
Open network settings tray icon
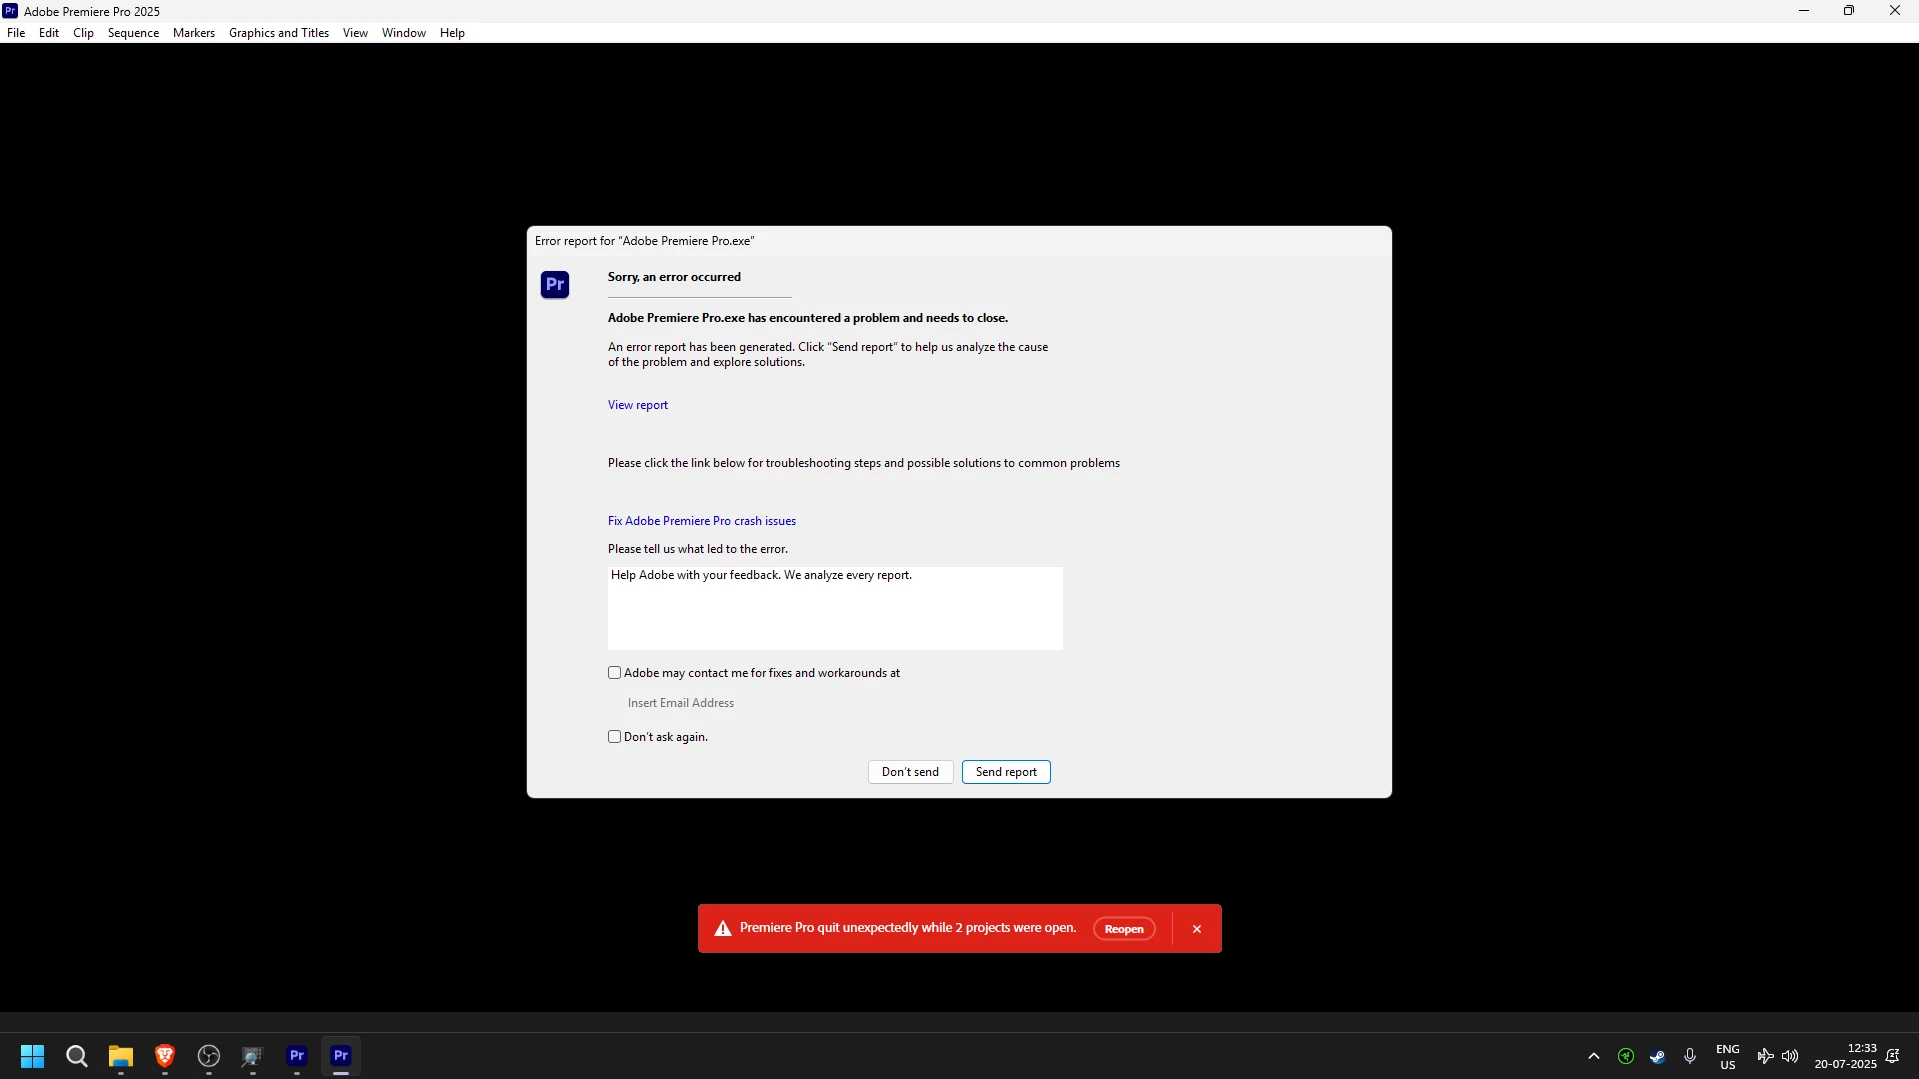1766,1056
